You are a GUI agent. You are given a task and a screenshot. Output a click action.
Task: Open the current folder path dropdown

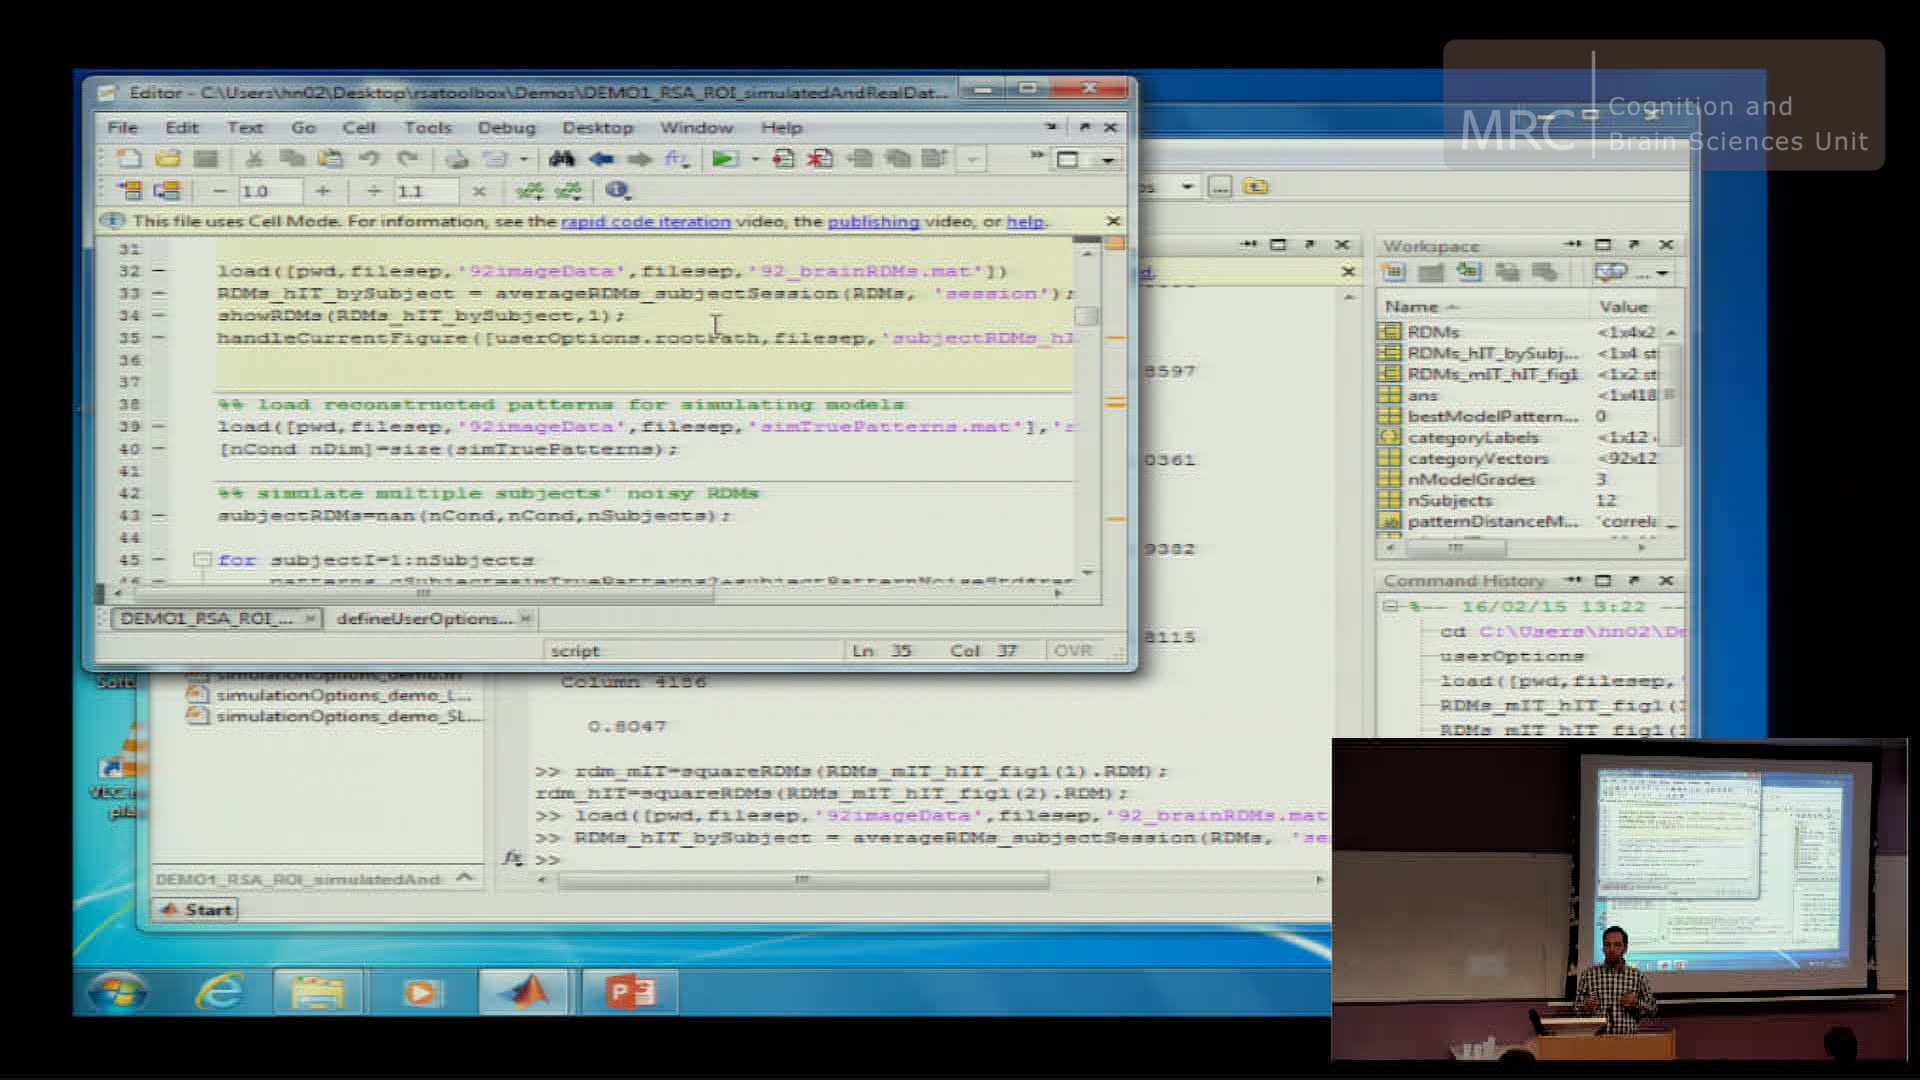pos(1187,187)
